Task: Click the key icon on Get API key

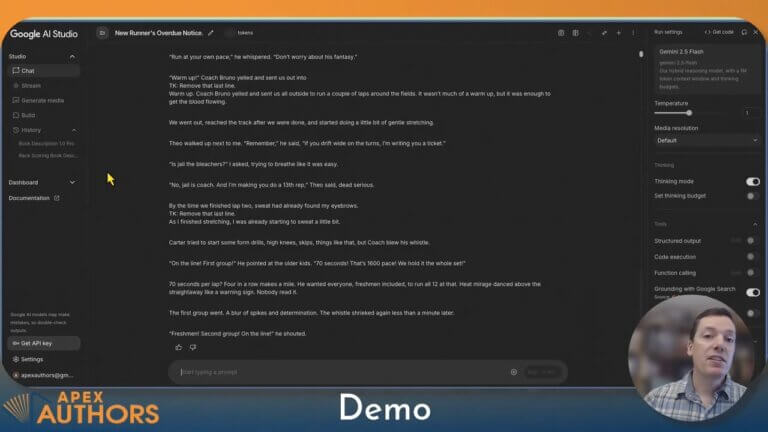Action: 15,343
